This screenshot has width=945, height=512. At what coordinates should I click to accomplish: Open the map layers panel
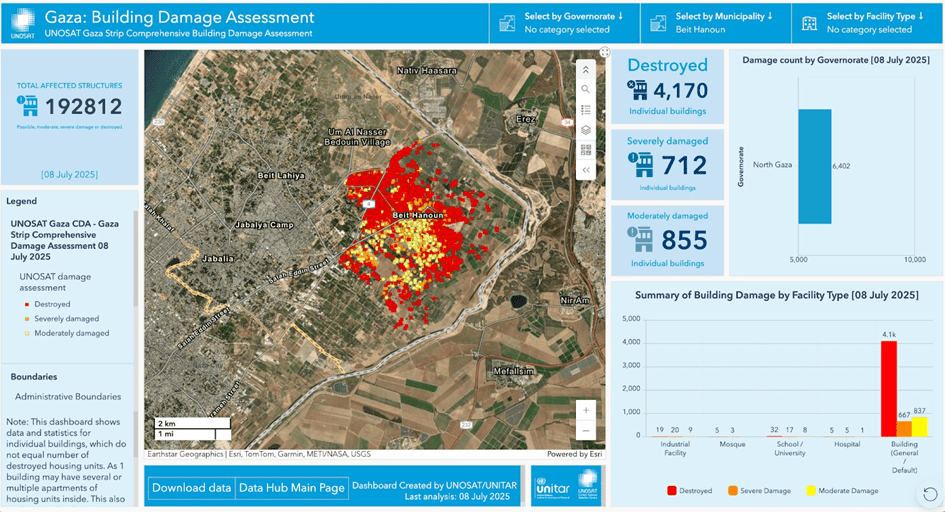click(x=586, y=130)
